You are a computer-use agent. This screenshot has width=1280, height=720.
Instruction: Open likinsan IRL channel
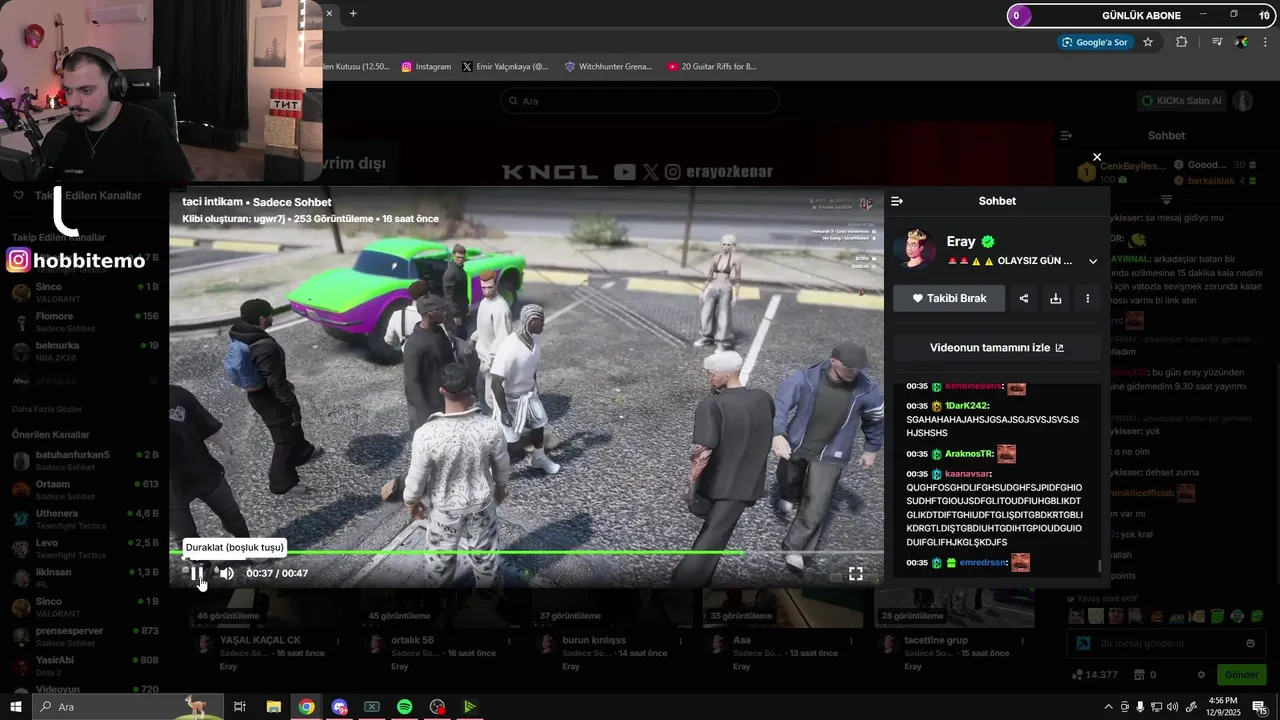(85, 578)
